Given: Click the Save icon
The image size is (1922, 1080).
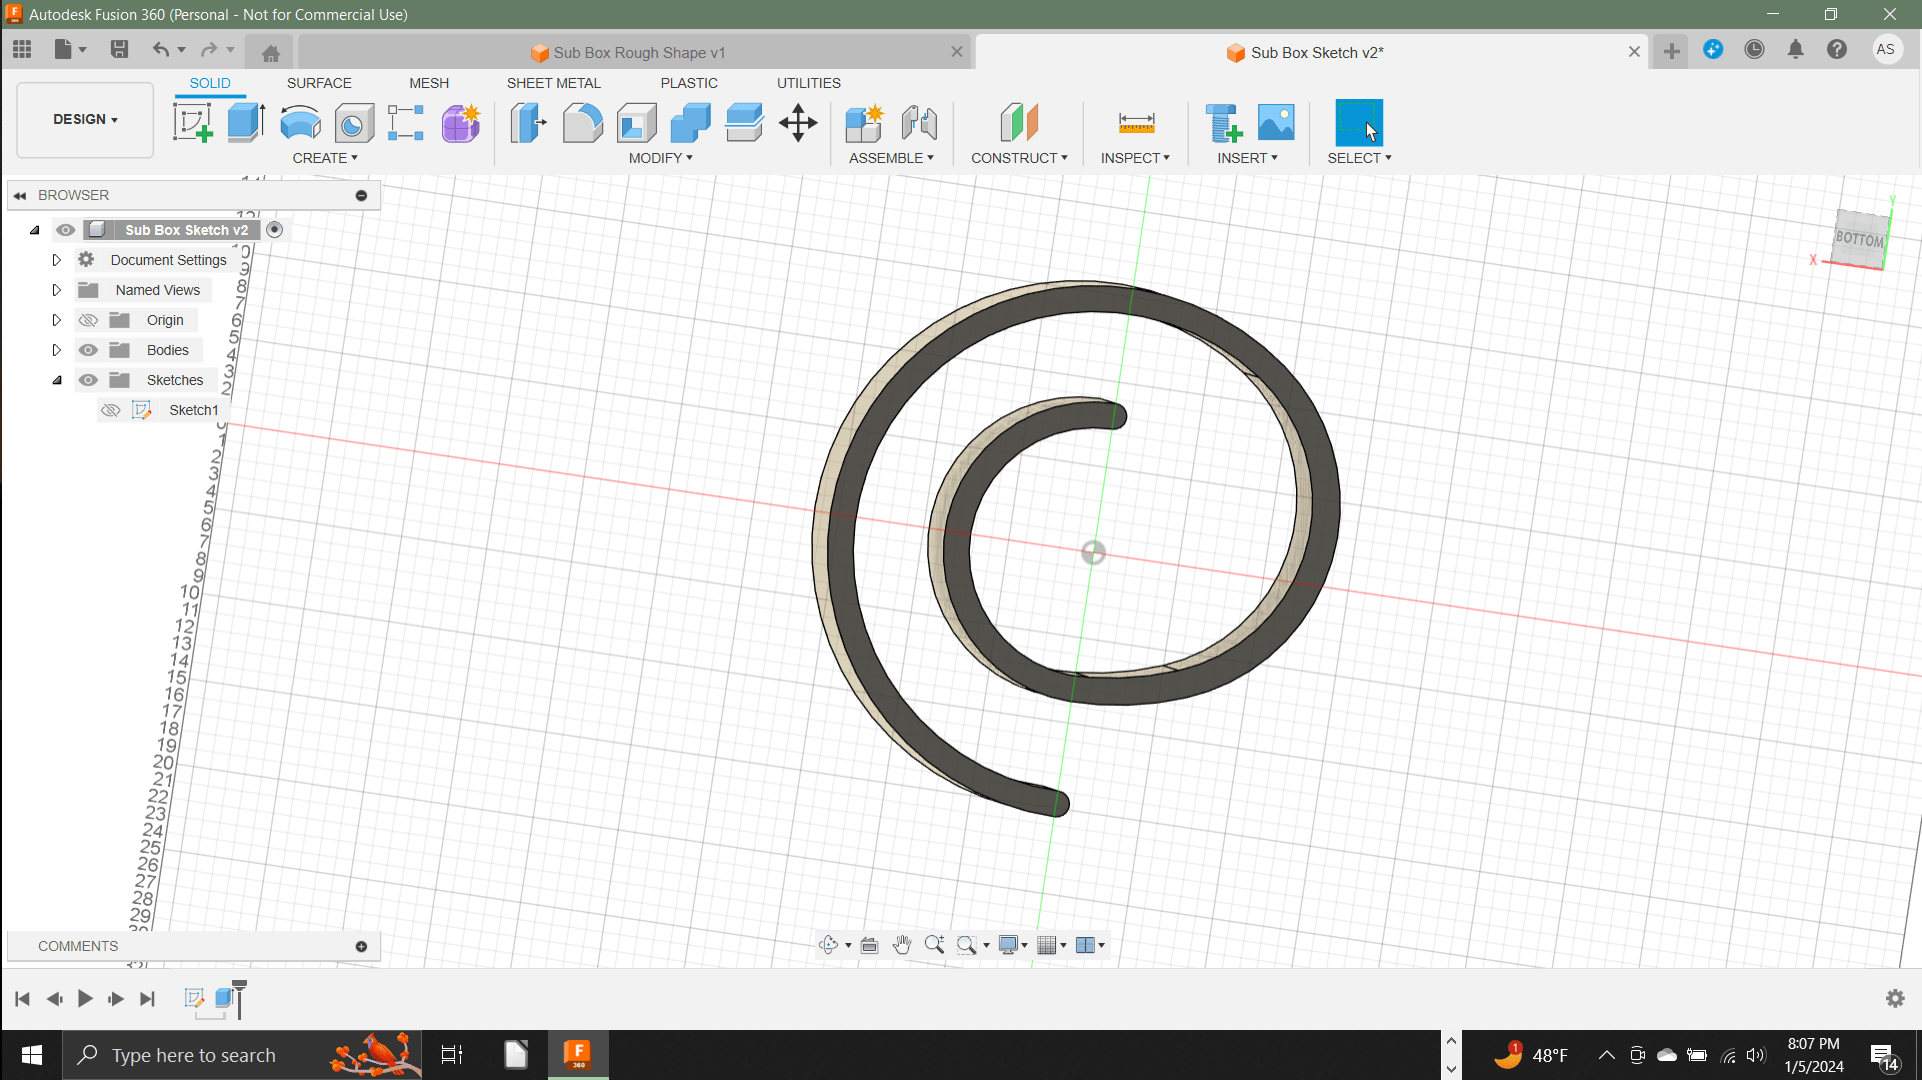Looking at the screenshot, I should (119, 49).
